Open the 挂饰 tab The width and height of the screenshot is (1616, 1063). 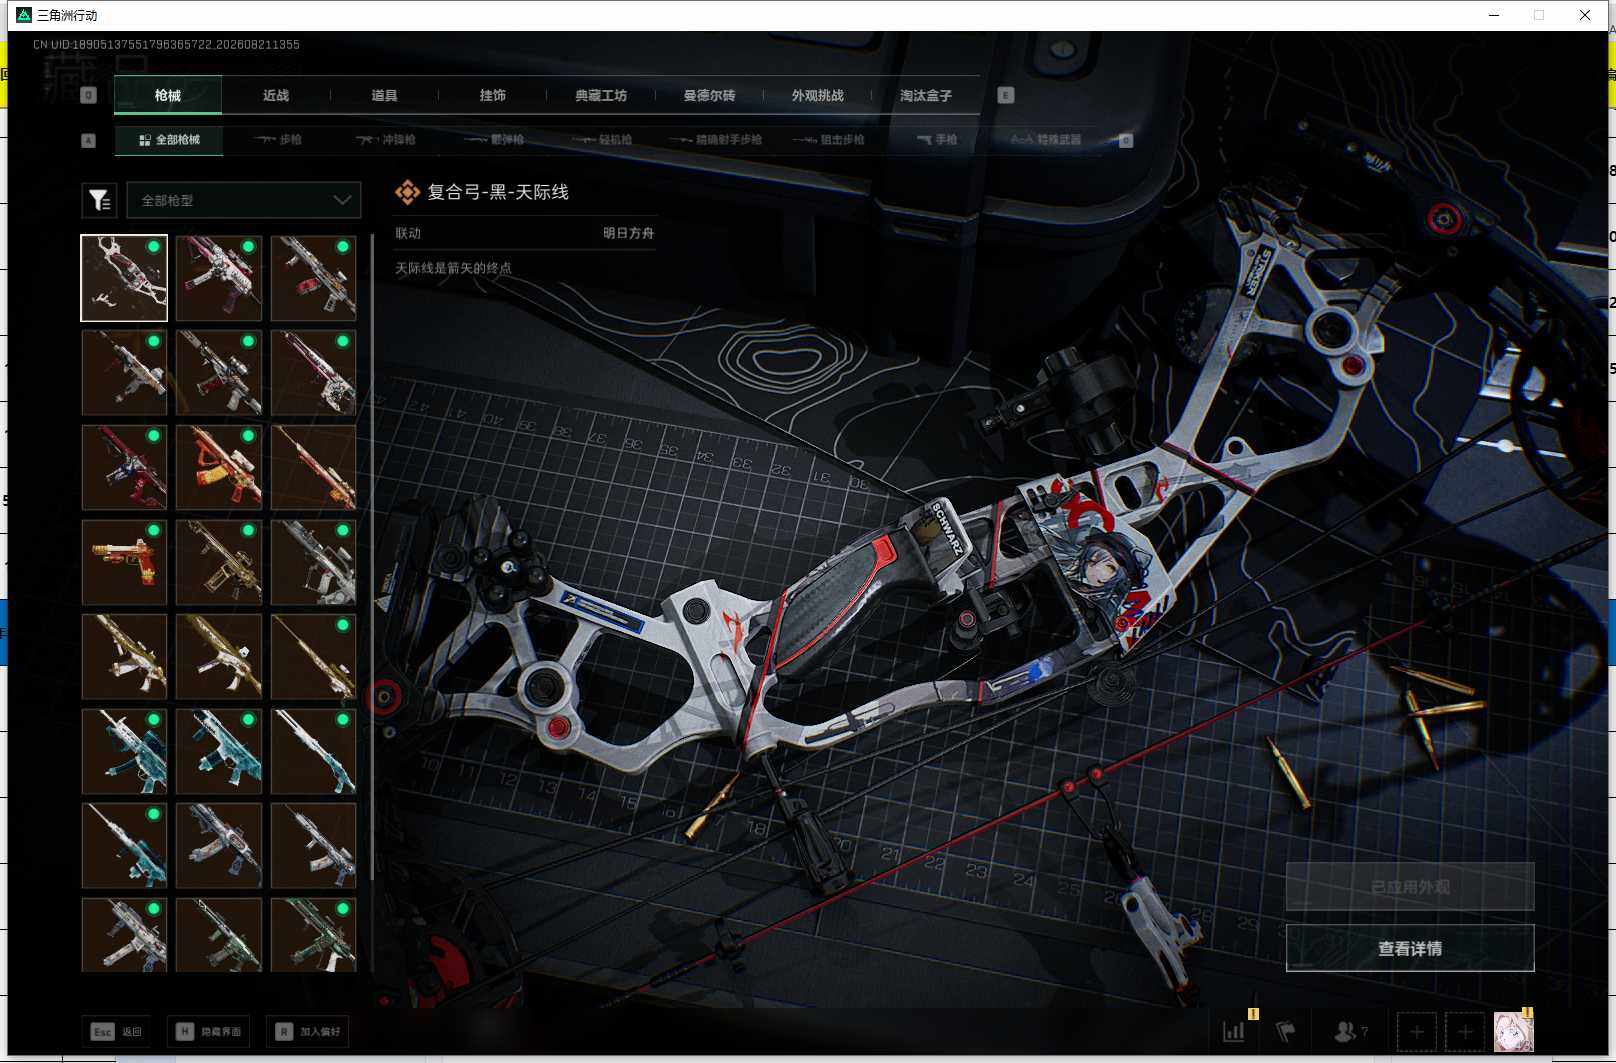(493, 95)
